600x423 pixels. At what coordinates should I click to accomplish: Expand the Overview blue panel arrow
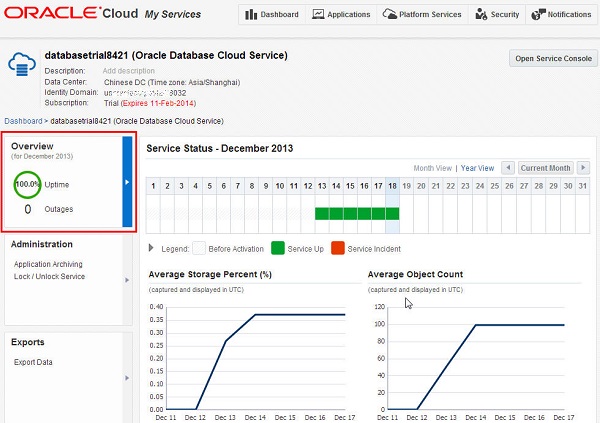click(x=127, y=182)
